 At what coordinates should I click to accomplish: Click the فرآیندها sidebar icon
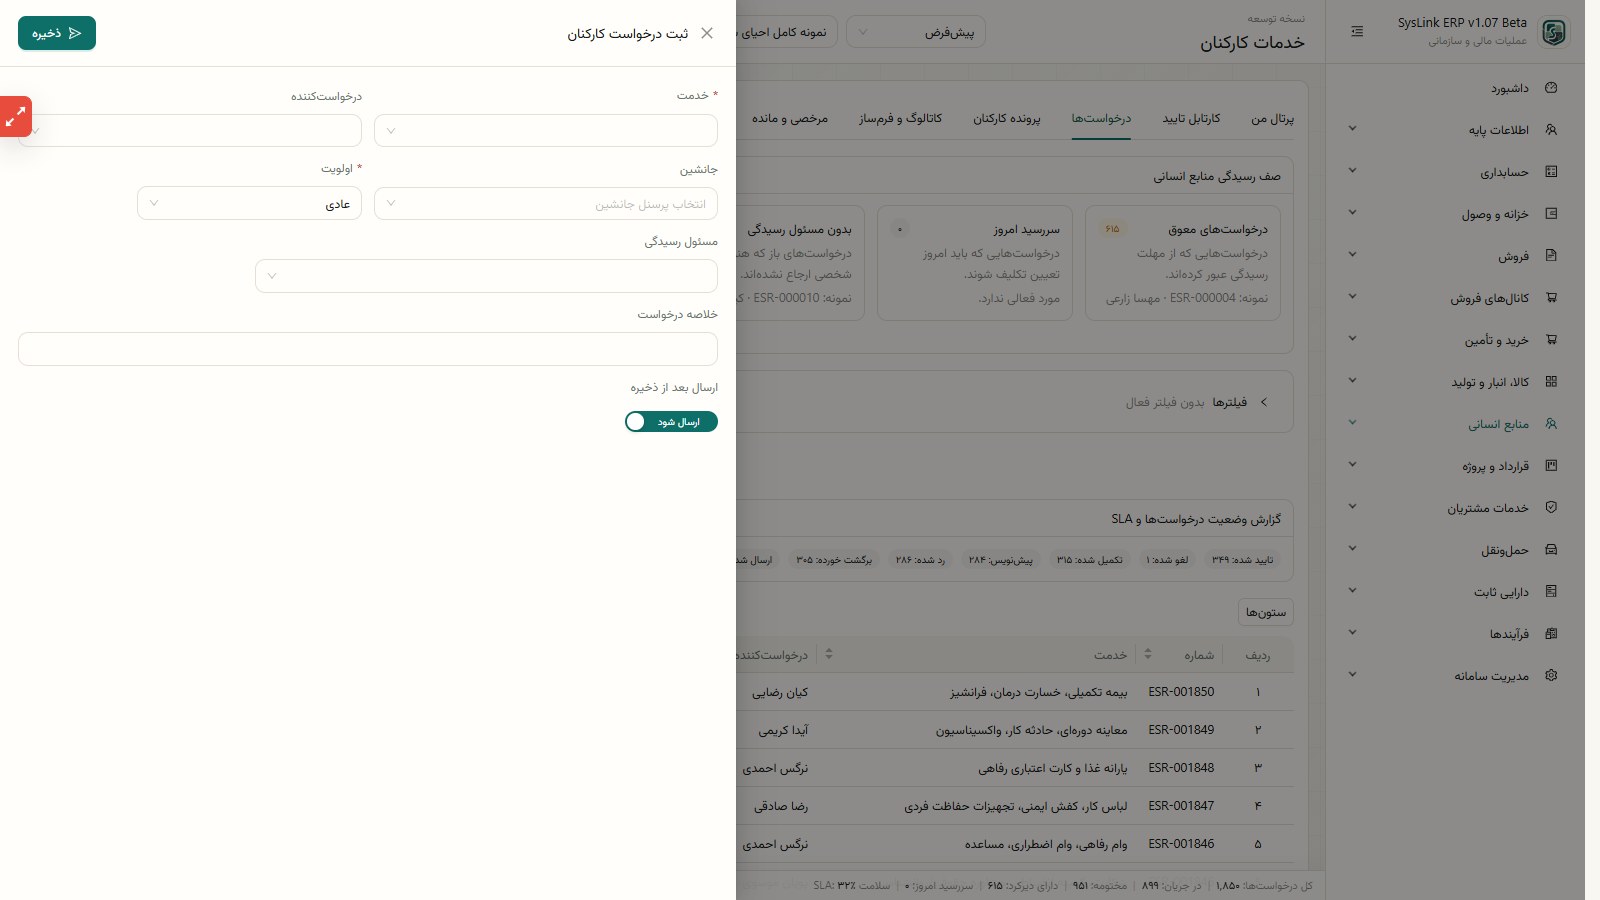pos(1551,634)
